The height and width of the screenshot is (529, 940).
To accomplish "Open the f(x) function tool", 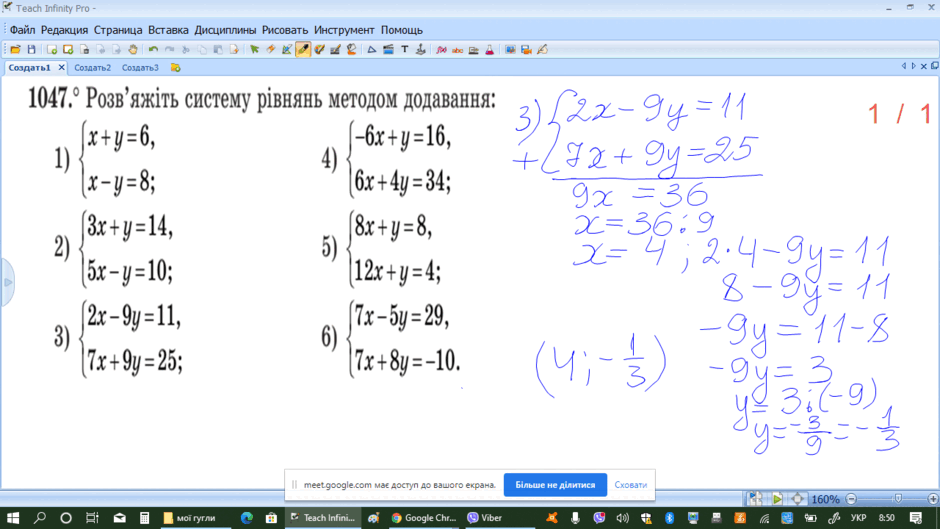I will [441, 50].
